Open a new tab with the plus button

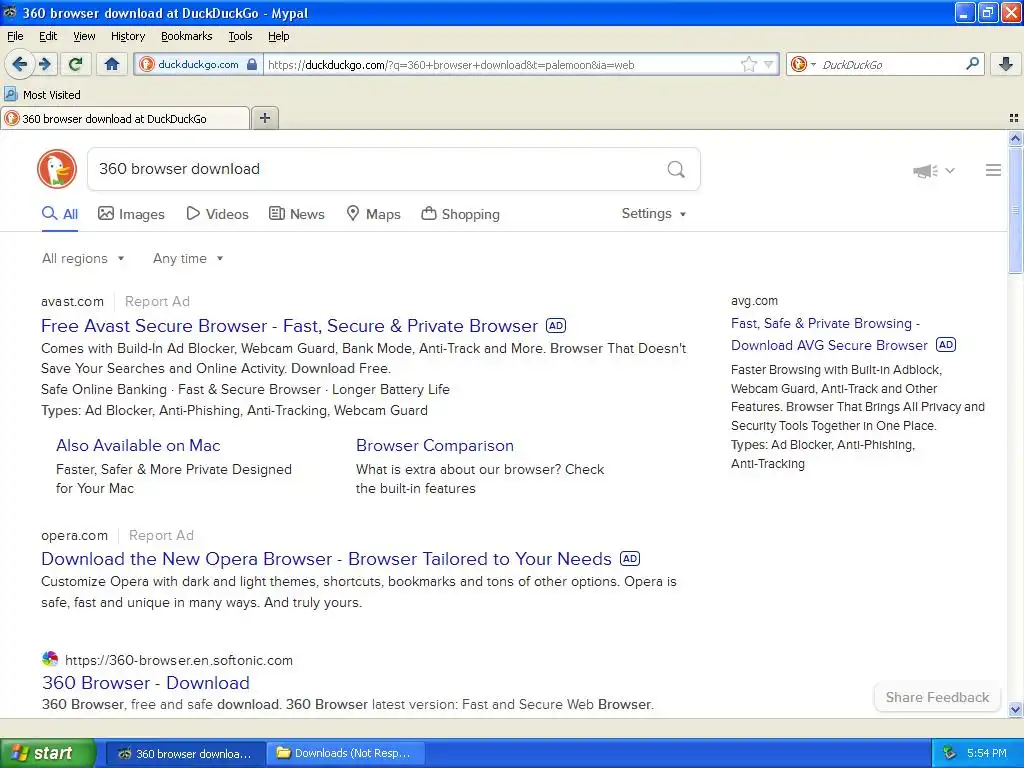(x=264, y=118)
